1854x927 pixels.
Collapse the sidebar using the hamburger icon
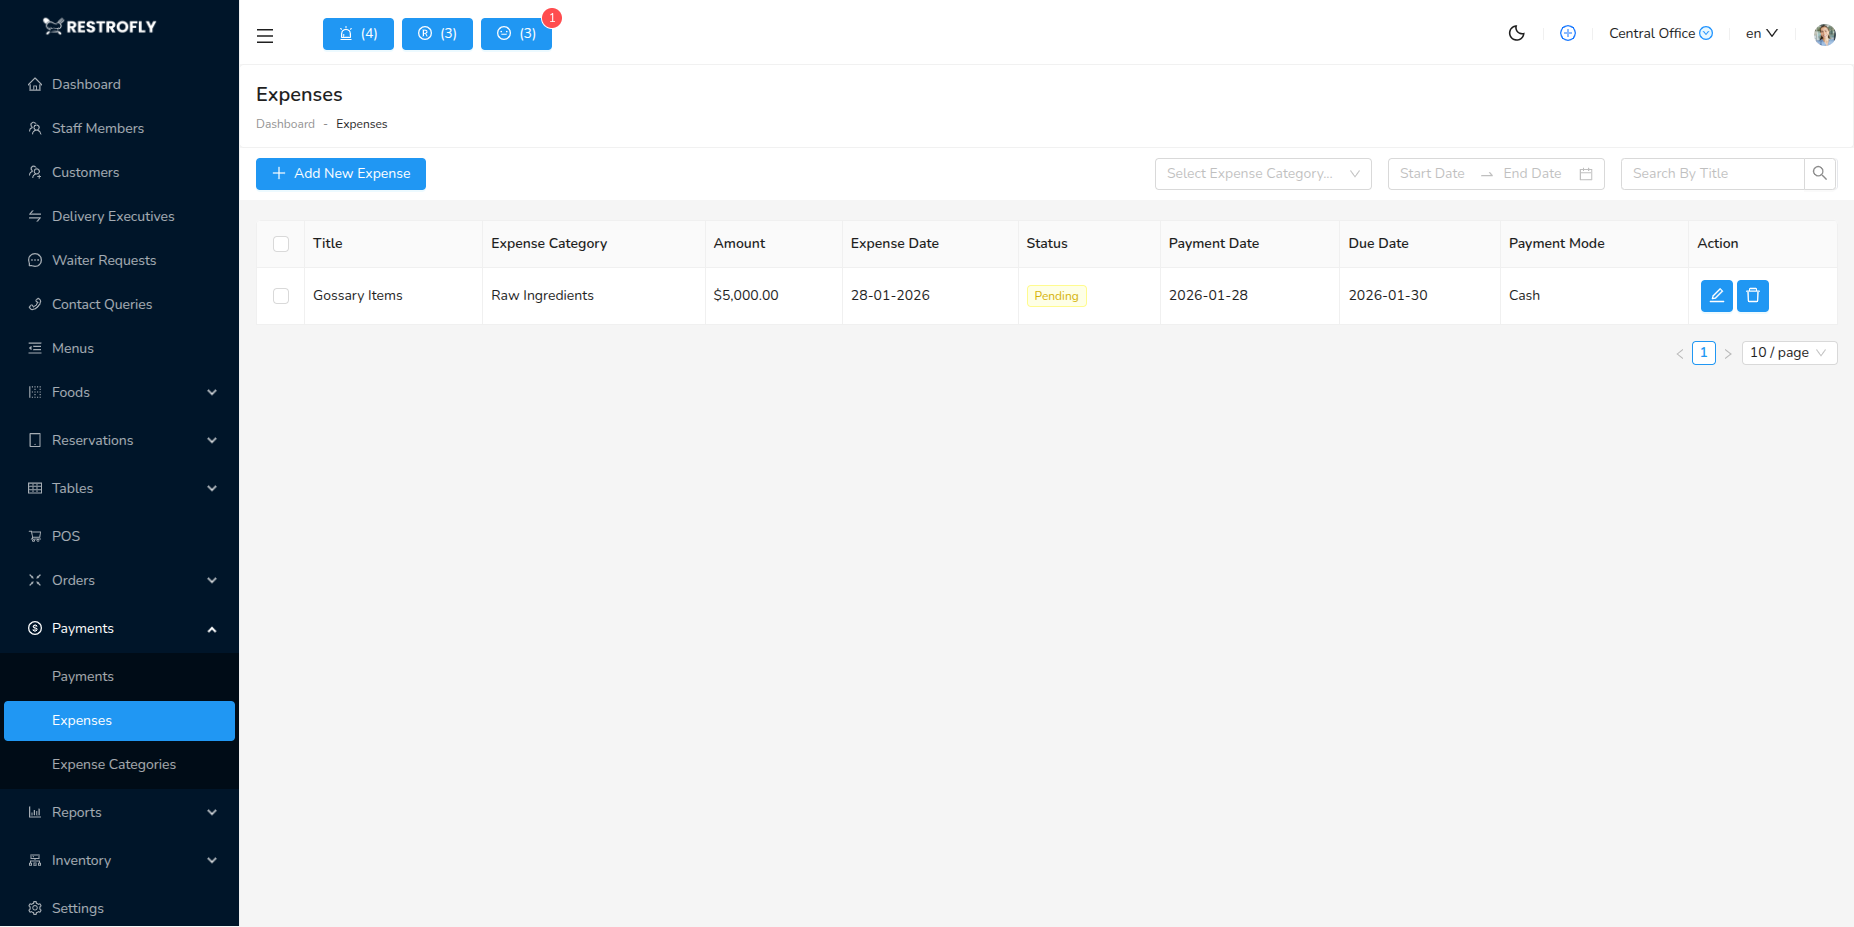pos(264,35)
